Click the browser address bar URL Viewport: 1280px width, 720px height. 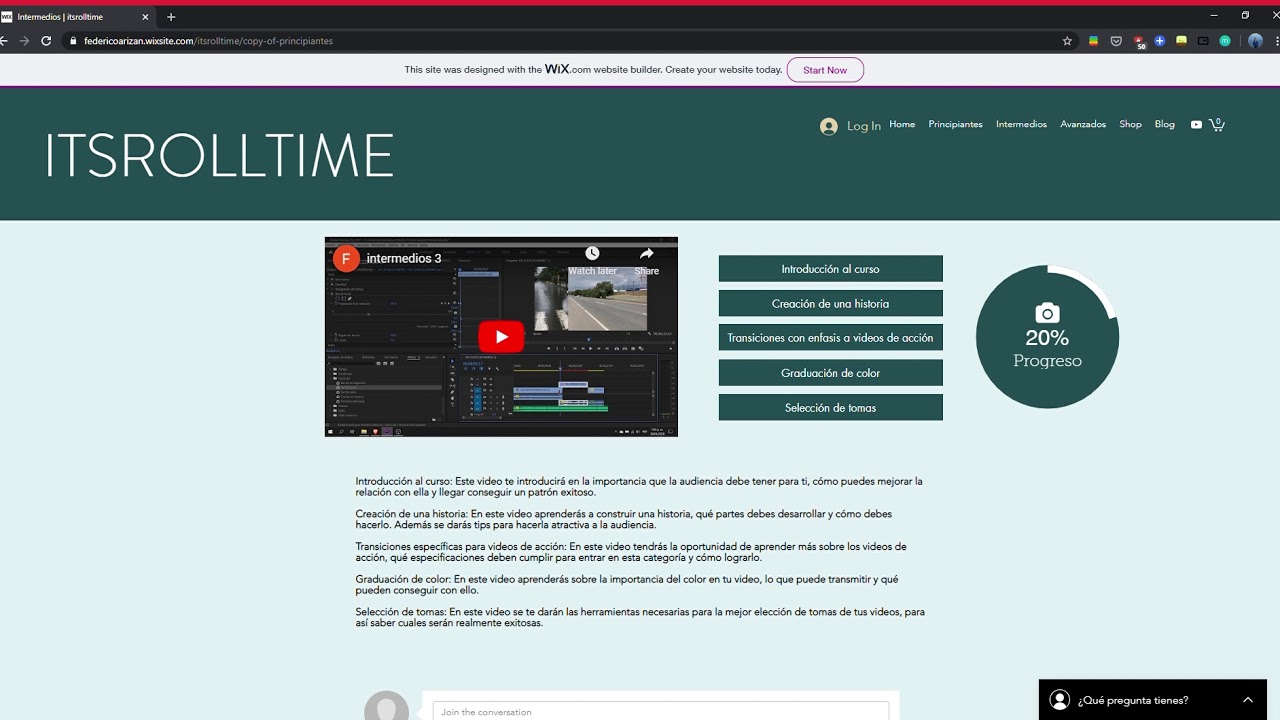point(208,41)
